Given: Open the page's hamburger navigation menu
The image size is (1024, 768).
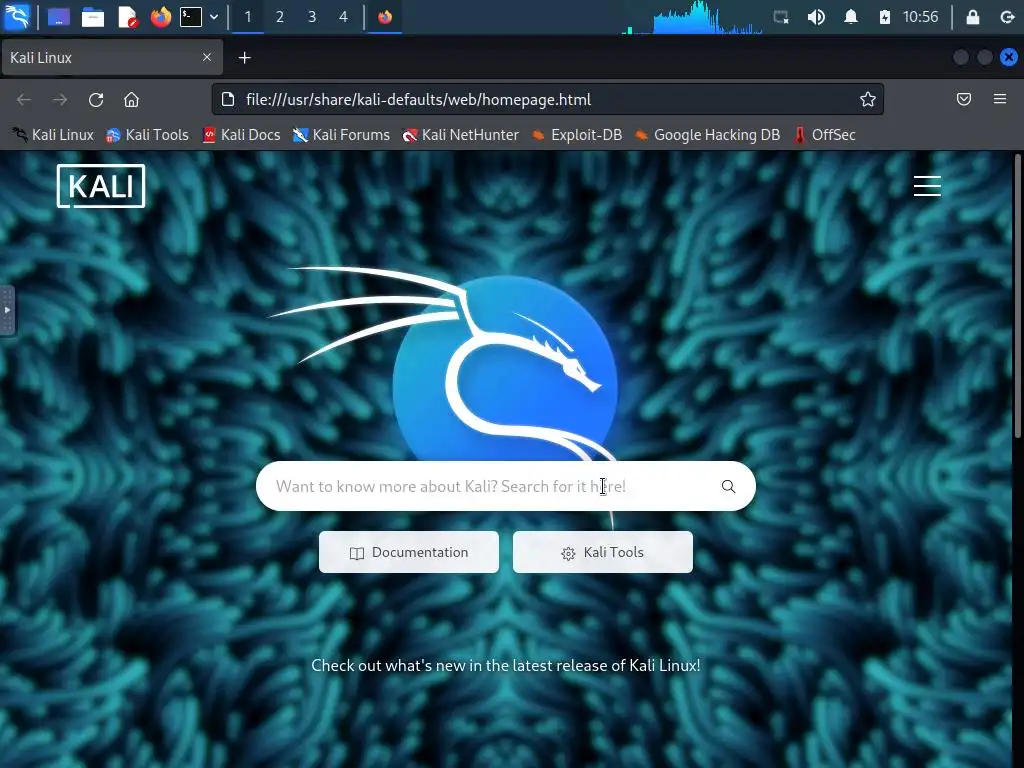Looking at the screenshot, I should pyautogui.click(x=927, y=186).
